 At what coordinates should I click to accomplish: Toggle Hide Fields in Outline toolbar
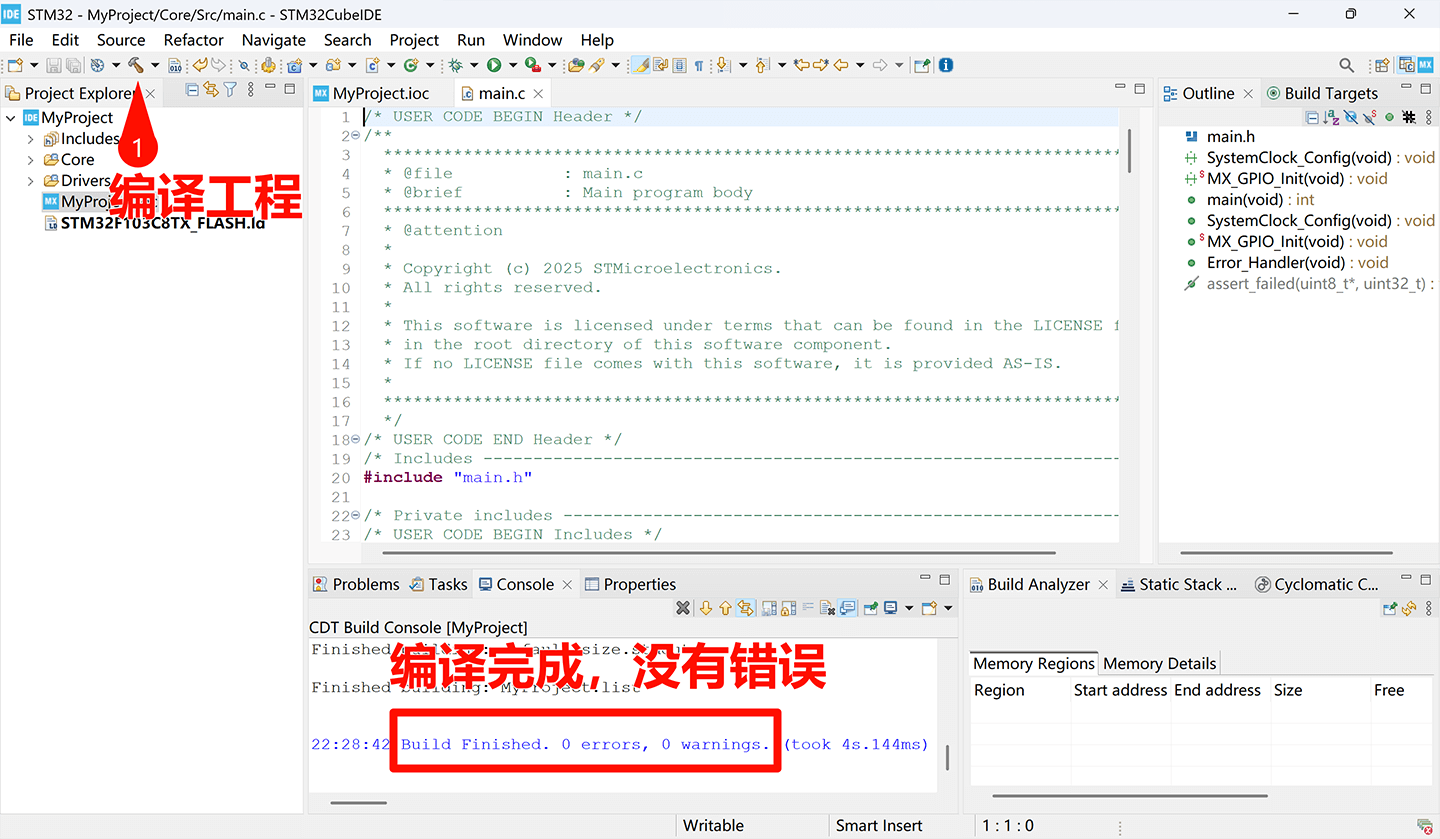[1351, 117]
